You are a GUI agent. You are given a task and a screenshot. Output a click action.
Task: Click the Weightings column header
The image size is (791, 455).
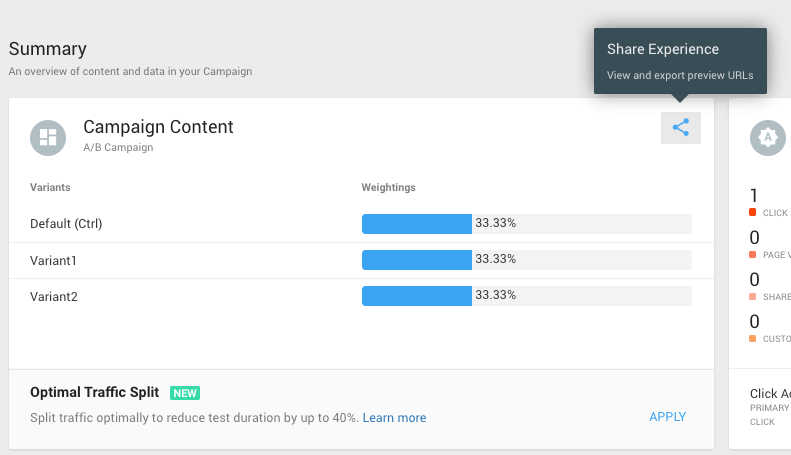tap(388, 187)
